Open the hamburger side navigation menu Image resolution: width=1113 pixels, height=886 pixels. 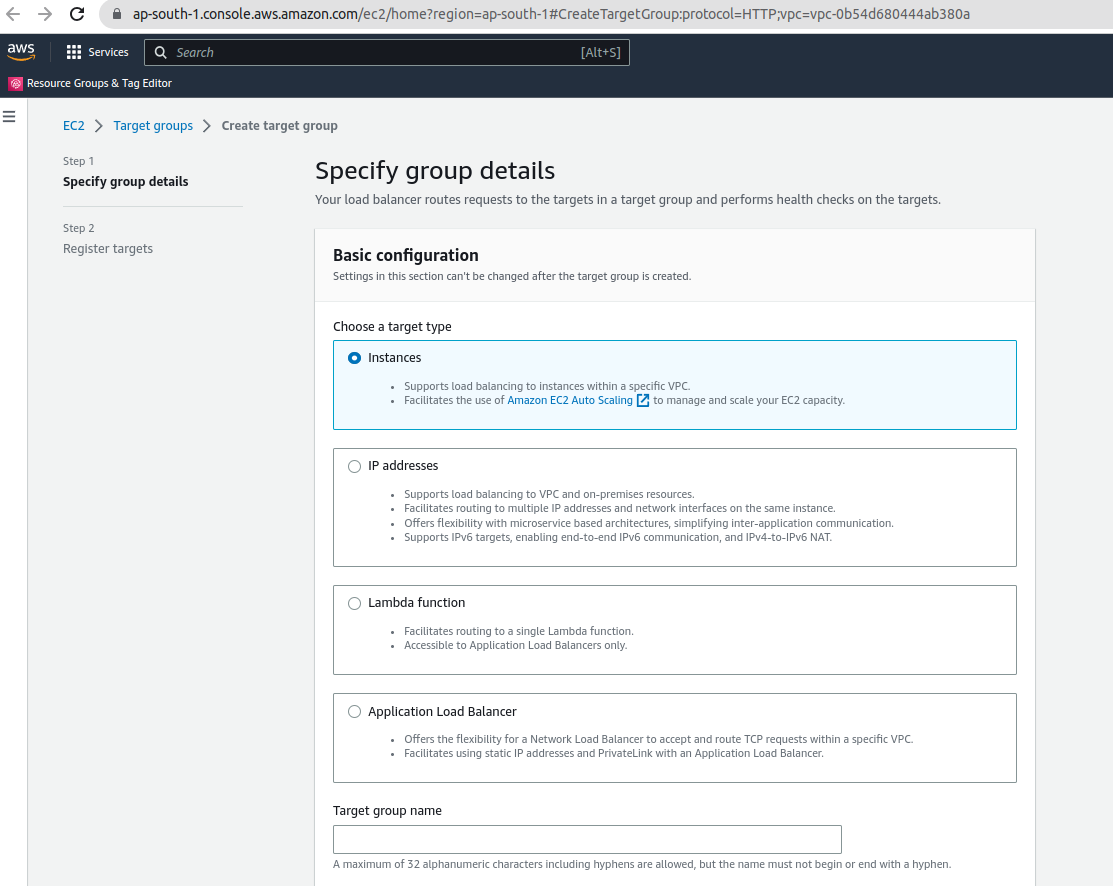pyautogui.click(x=9, y=116)
